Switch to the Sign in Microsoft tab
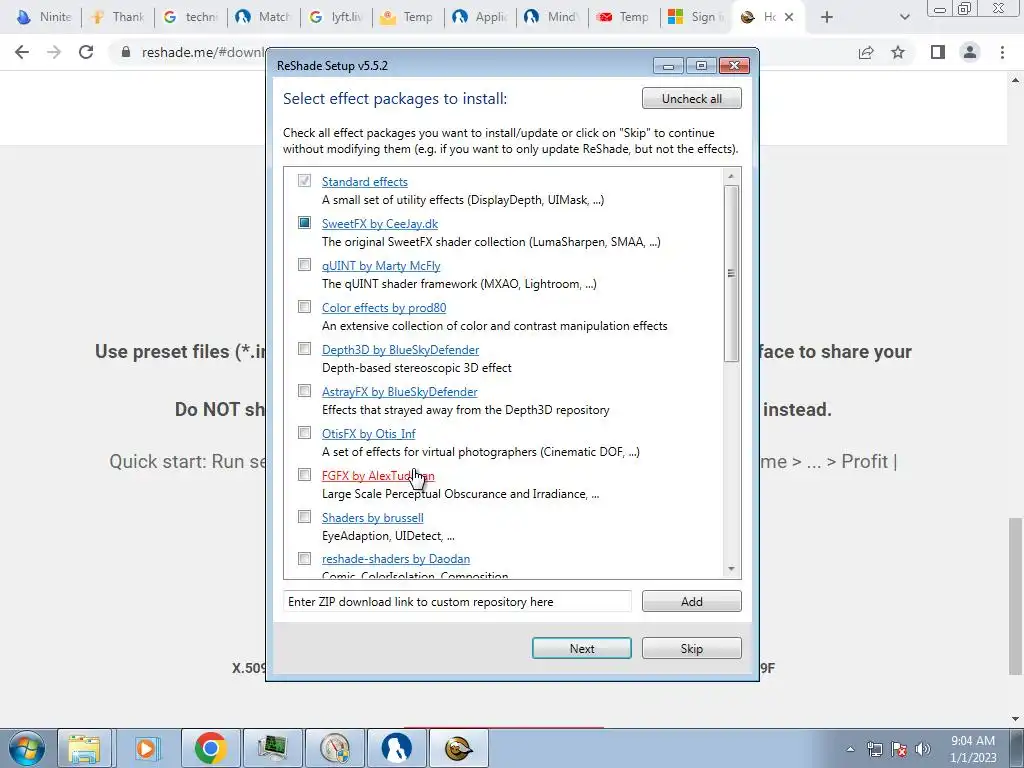 (696, 17)
